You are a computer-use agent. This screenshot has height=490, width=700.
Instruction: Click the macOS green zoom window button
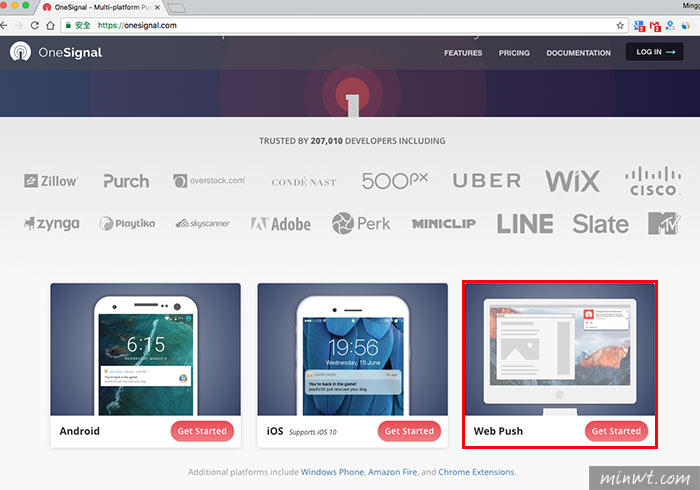[25, 5]
